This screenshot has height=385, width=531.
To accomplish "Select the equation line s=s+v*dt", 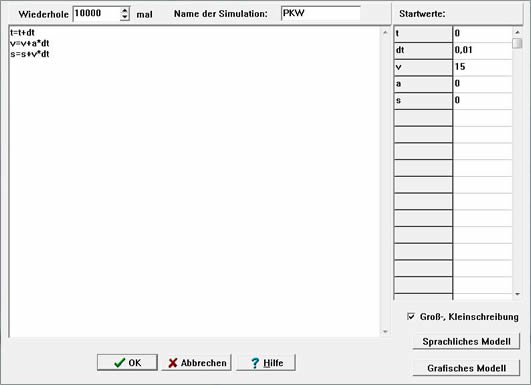I will (30, 54).
